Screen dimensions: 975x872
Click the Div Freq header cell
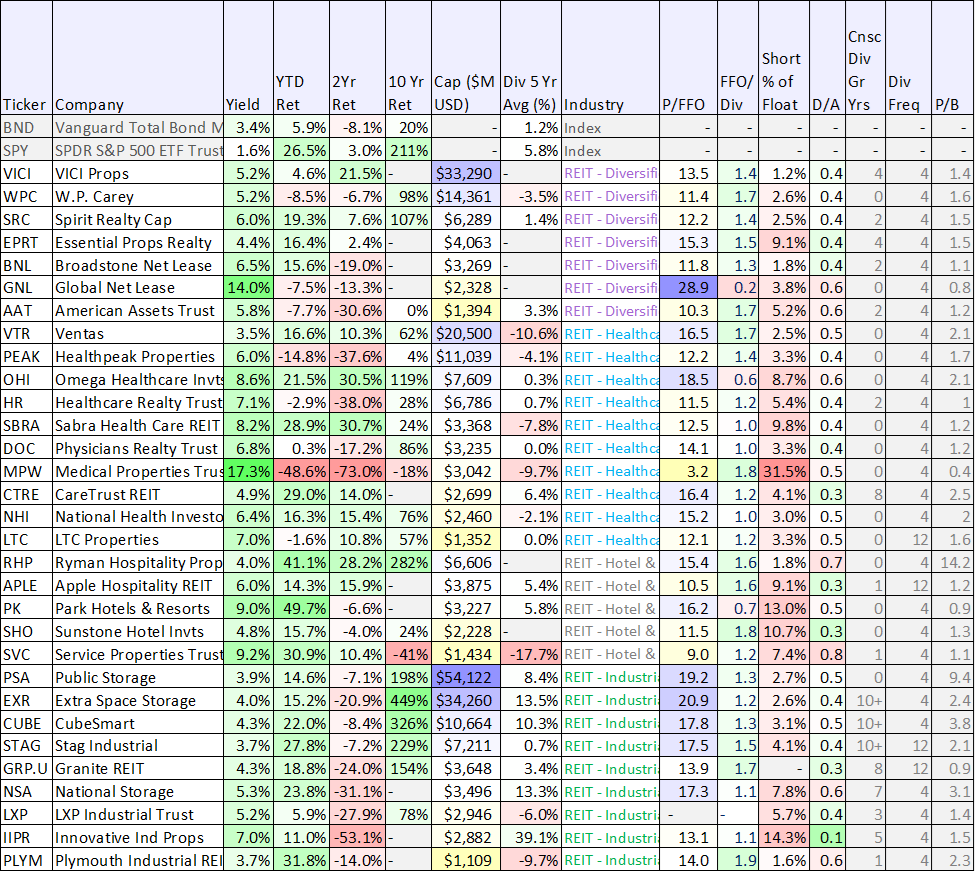(x=908, y=58)
